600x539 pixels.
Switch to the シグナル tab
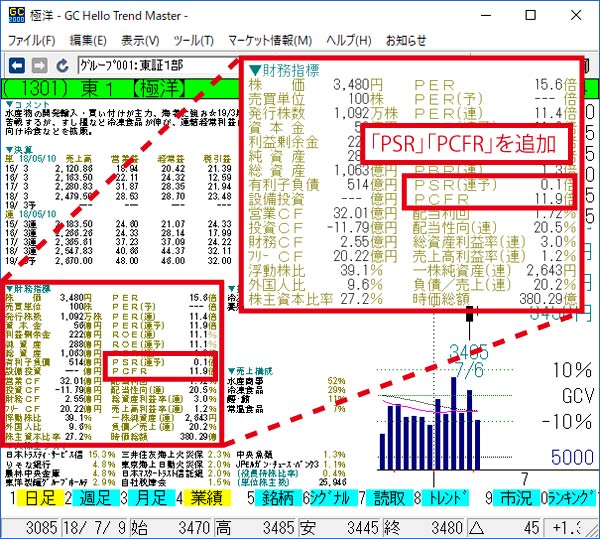tap(334, 498)
